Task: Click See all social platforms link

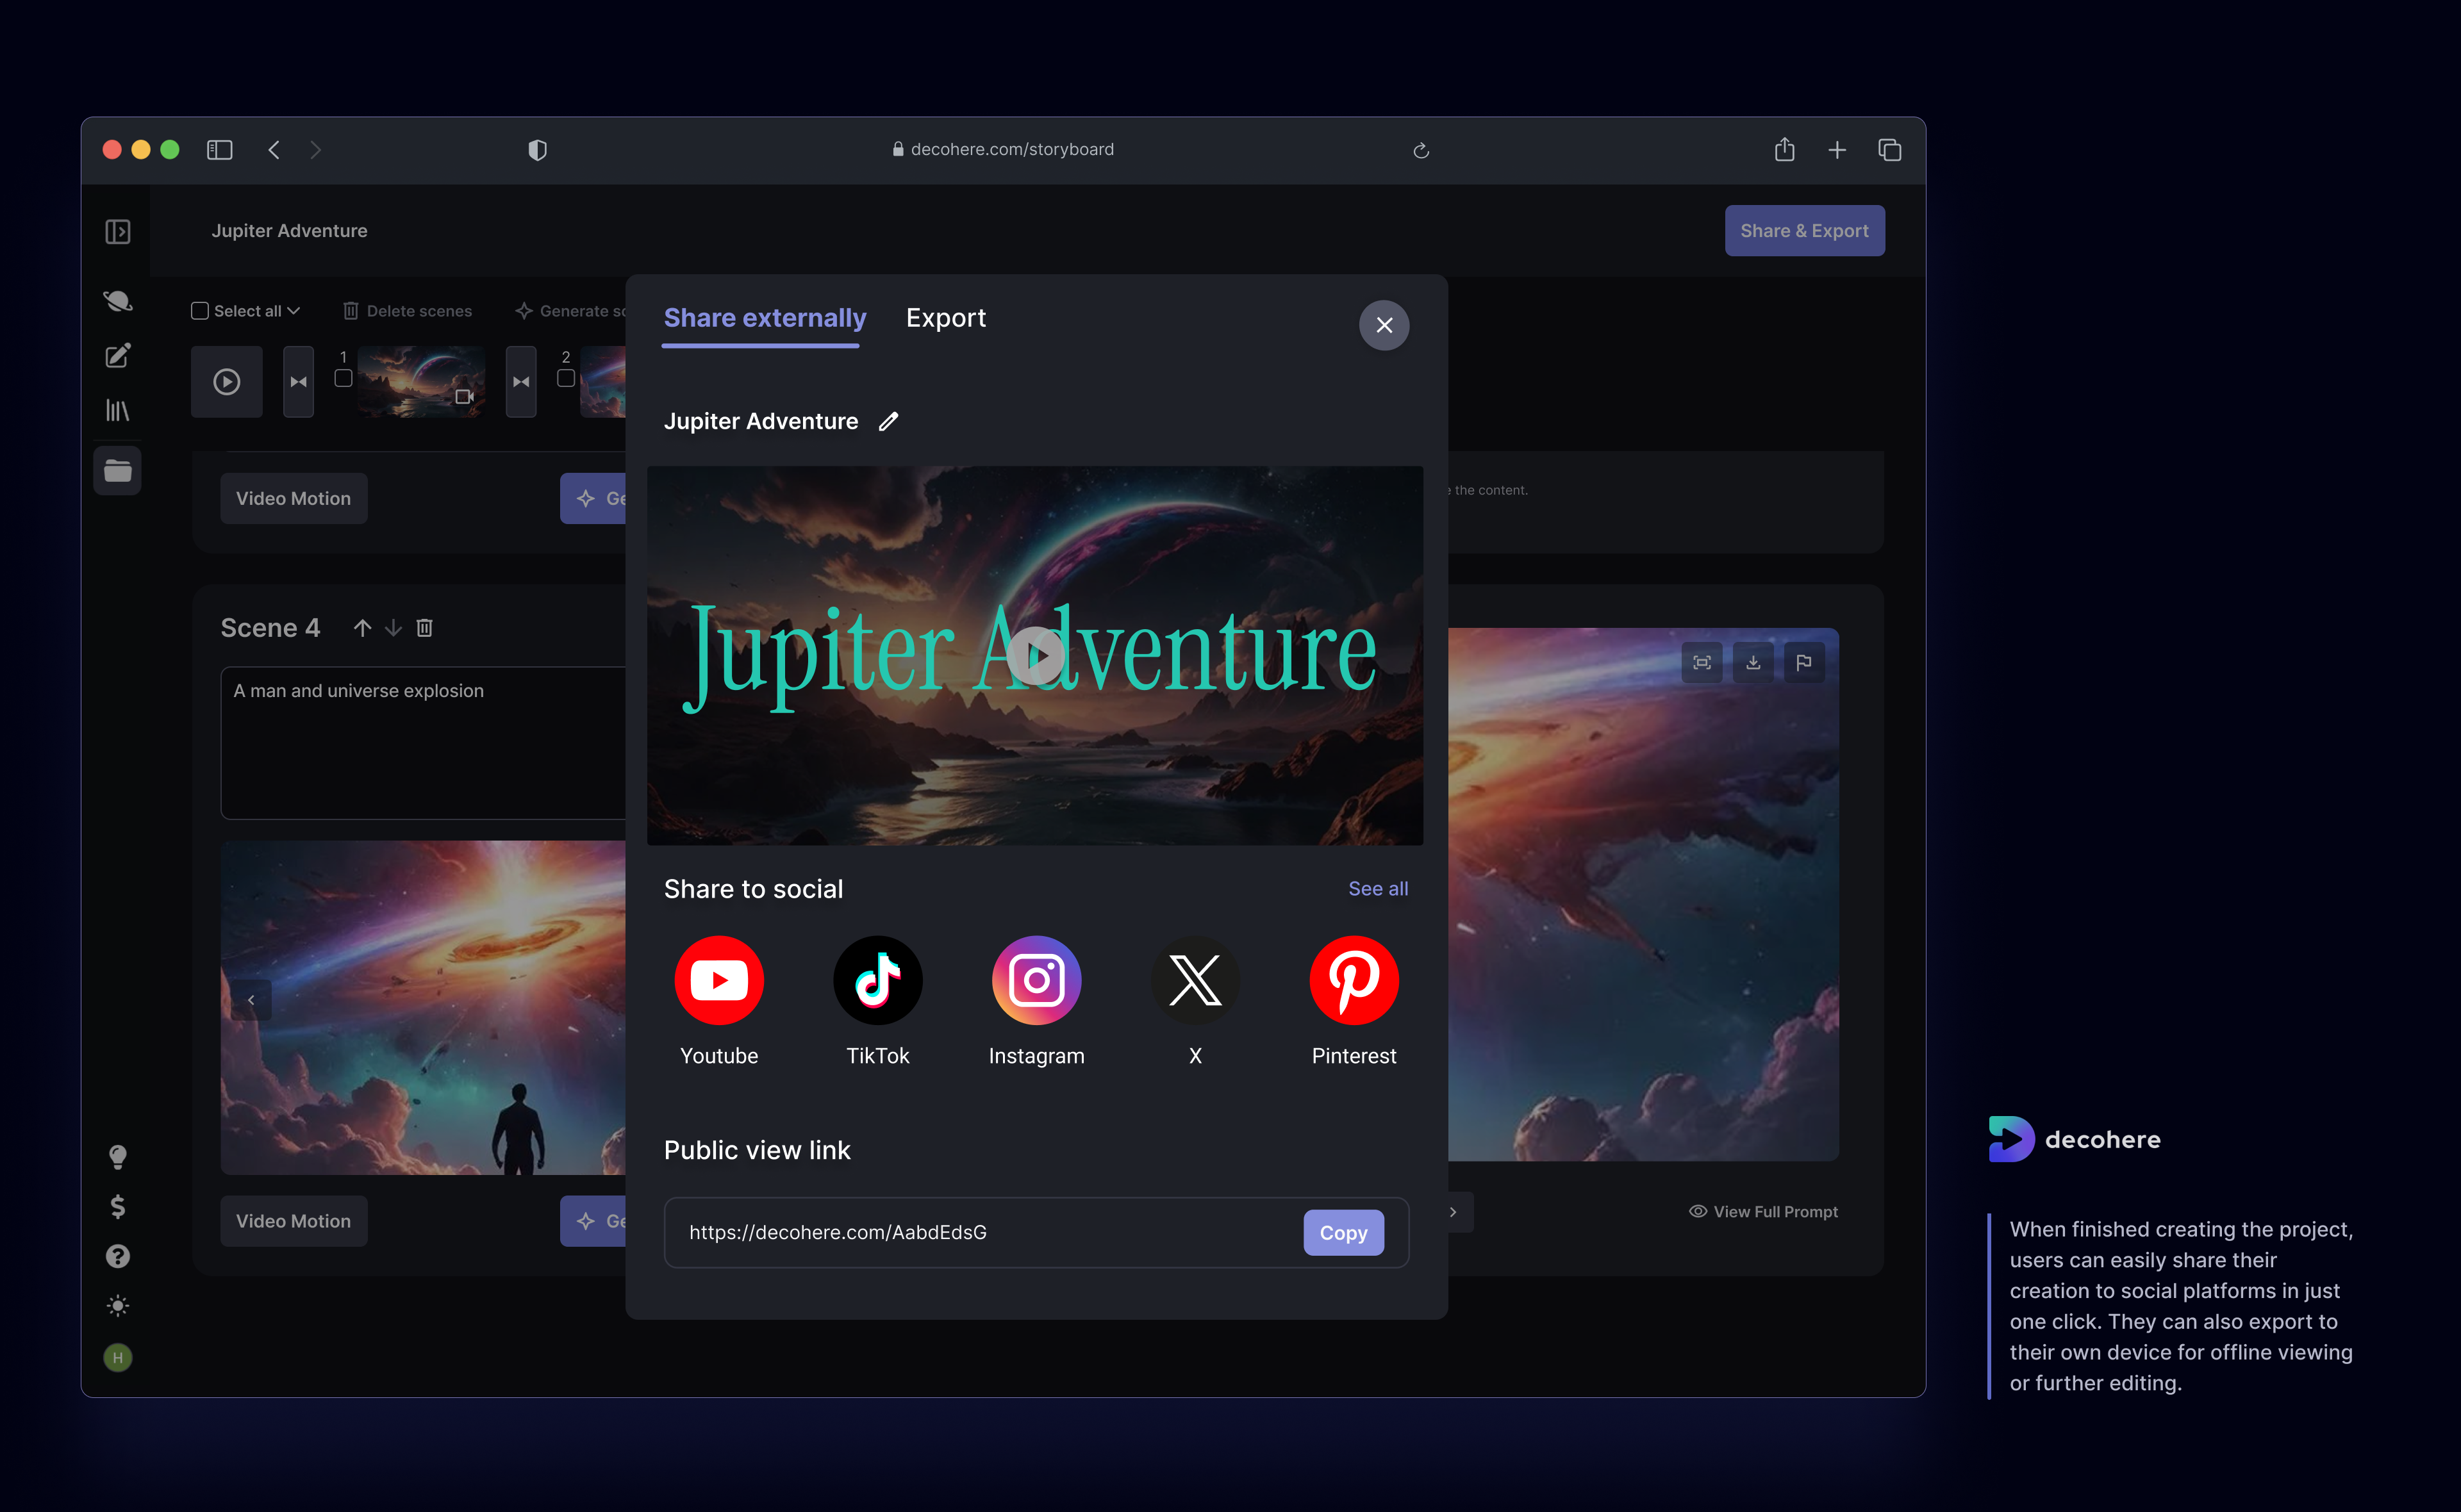Action: 1377,889
